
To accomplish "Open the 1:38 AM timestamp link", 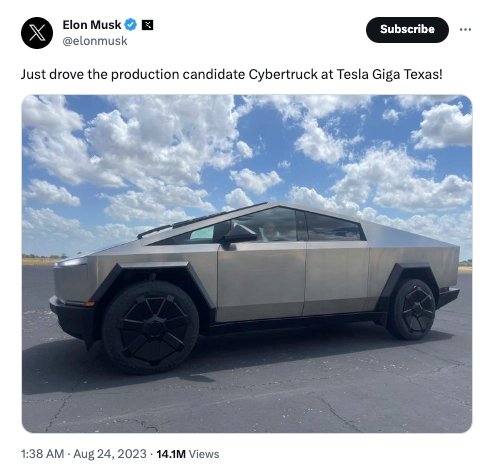I will coord(42,454).
